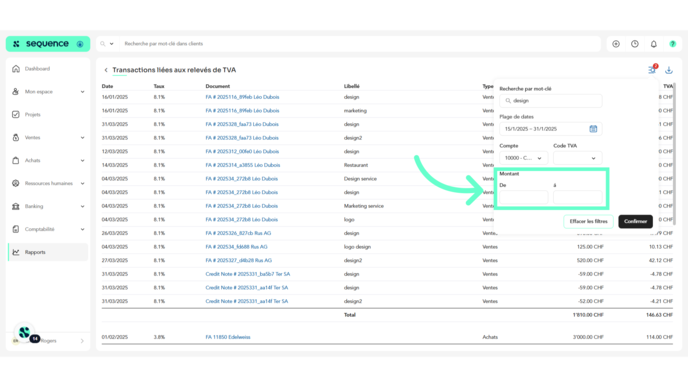Click the search magnifier icon in the top bar

(x=103, y=44)
